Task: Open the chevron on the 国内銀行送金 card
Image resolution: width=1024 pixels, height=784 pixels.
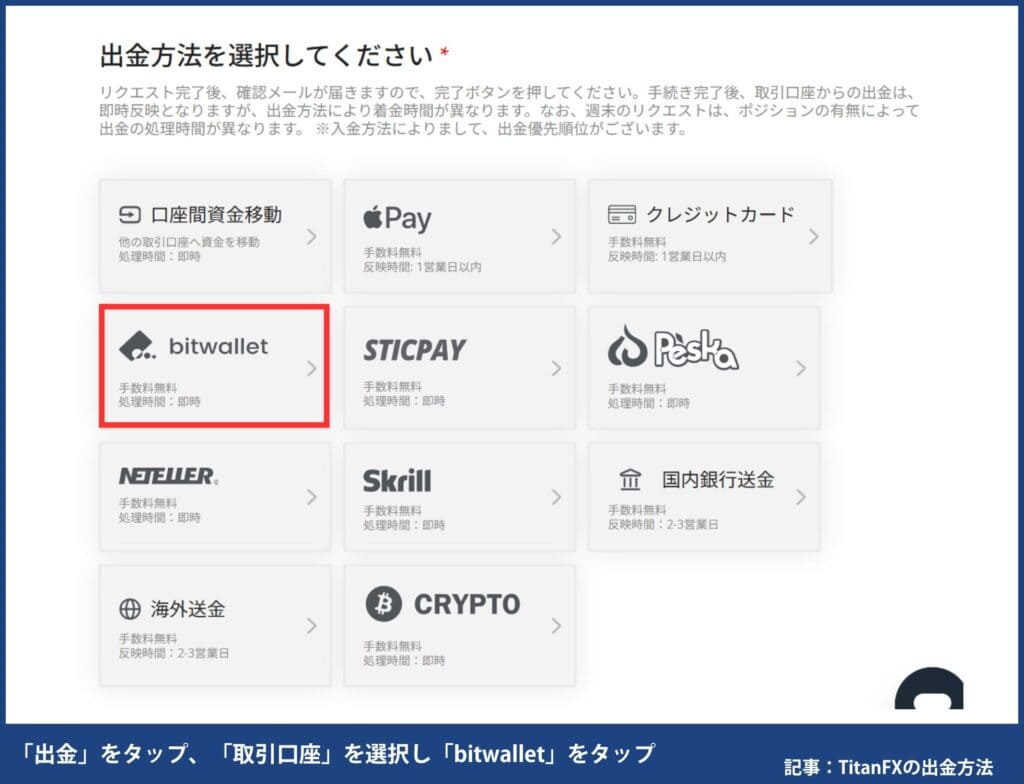Action: pos(801,497)
